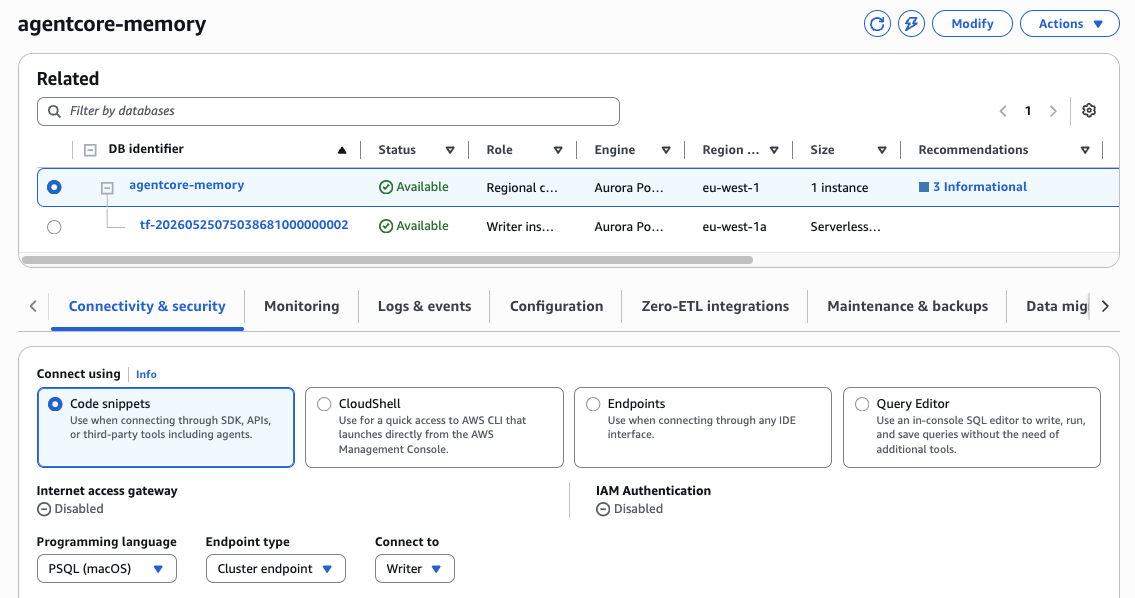
Task: Switch to Maintenance & backups tab
Action: point(907,306)
